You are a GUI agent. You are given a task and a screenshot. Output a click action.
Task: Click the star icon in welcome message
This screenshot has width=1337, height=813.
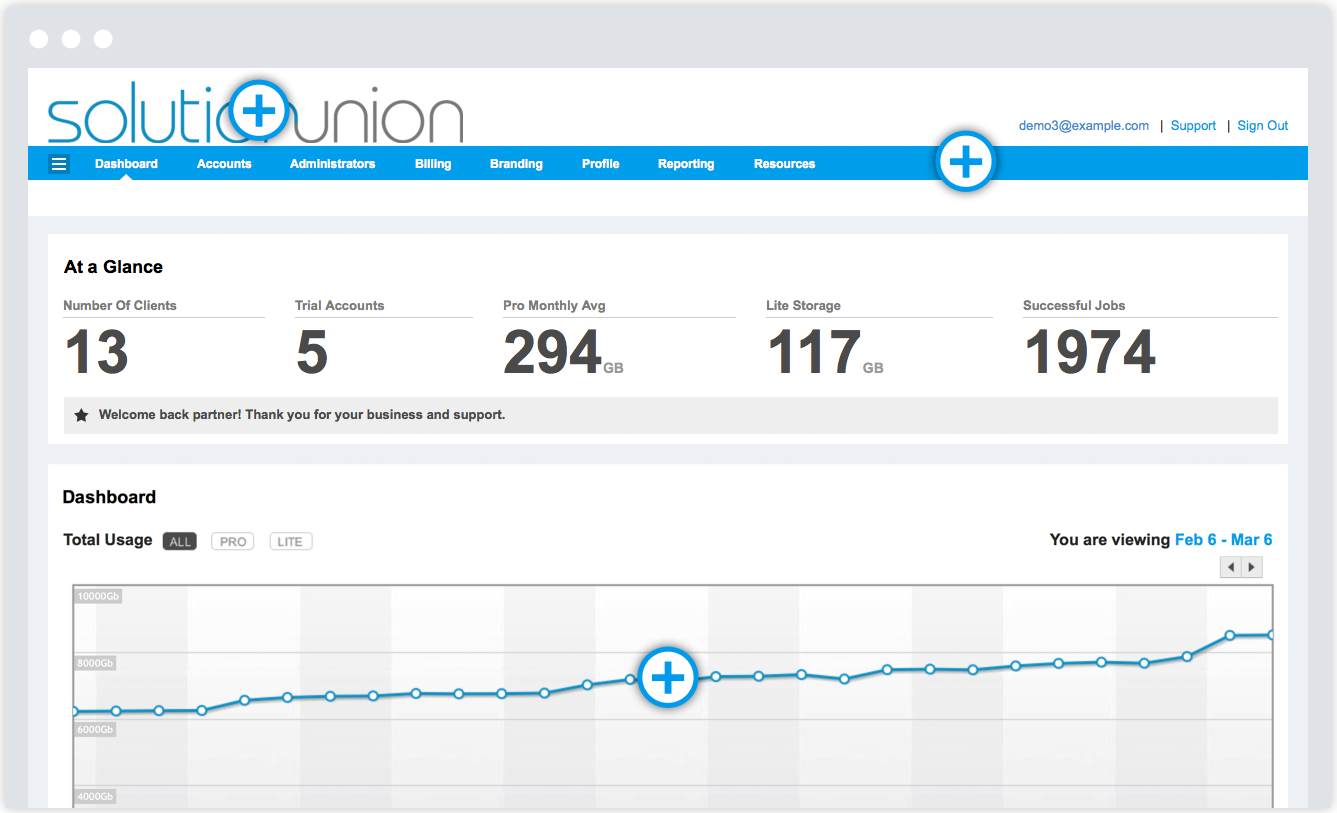point(82,415)
